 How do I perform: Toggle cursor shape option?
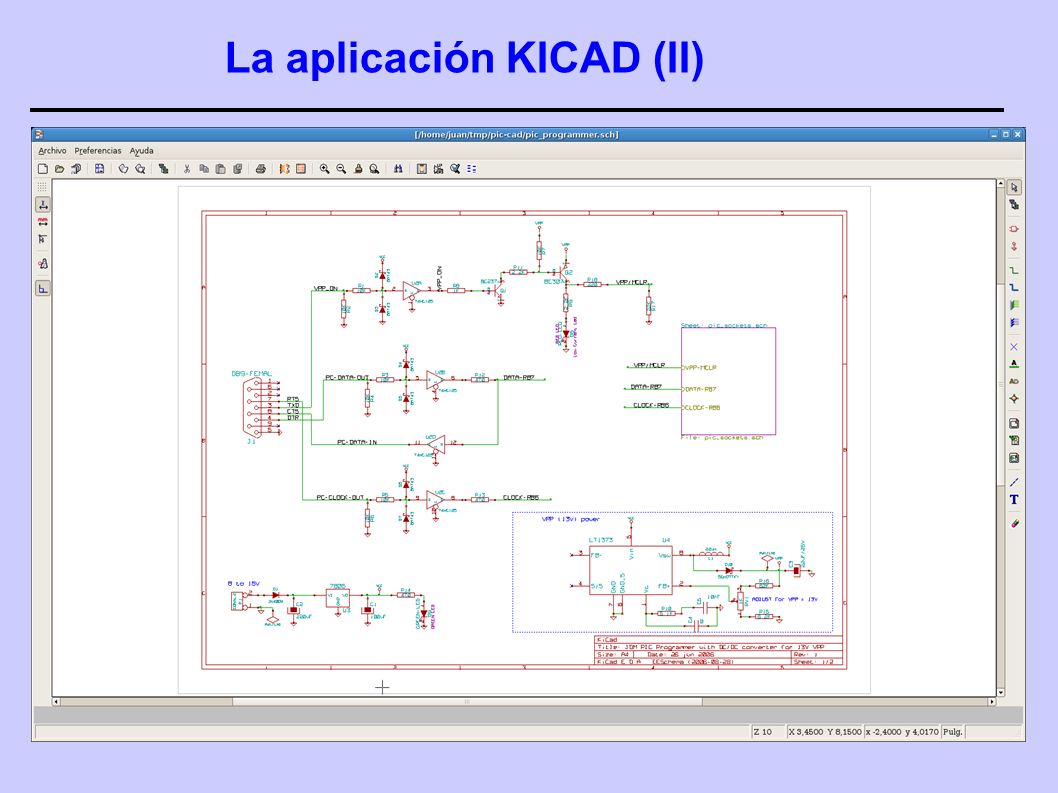click(x=43, y=239)
